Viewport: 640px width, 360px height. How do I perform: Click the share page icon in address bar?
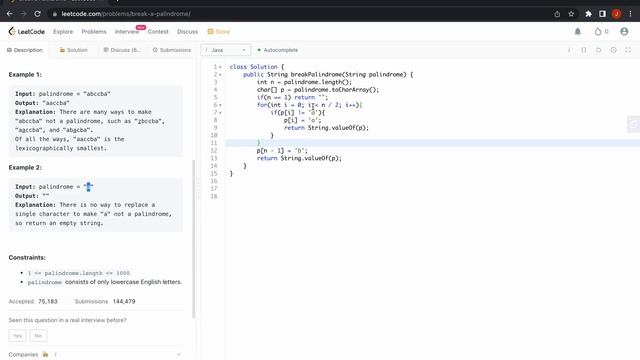click(557, 14)
